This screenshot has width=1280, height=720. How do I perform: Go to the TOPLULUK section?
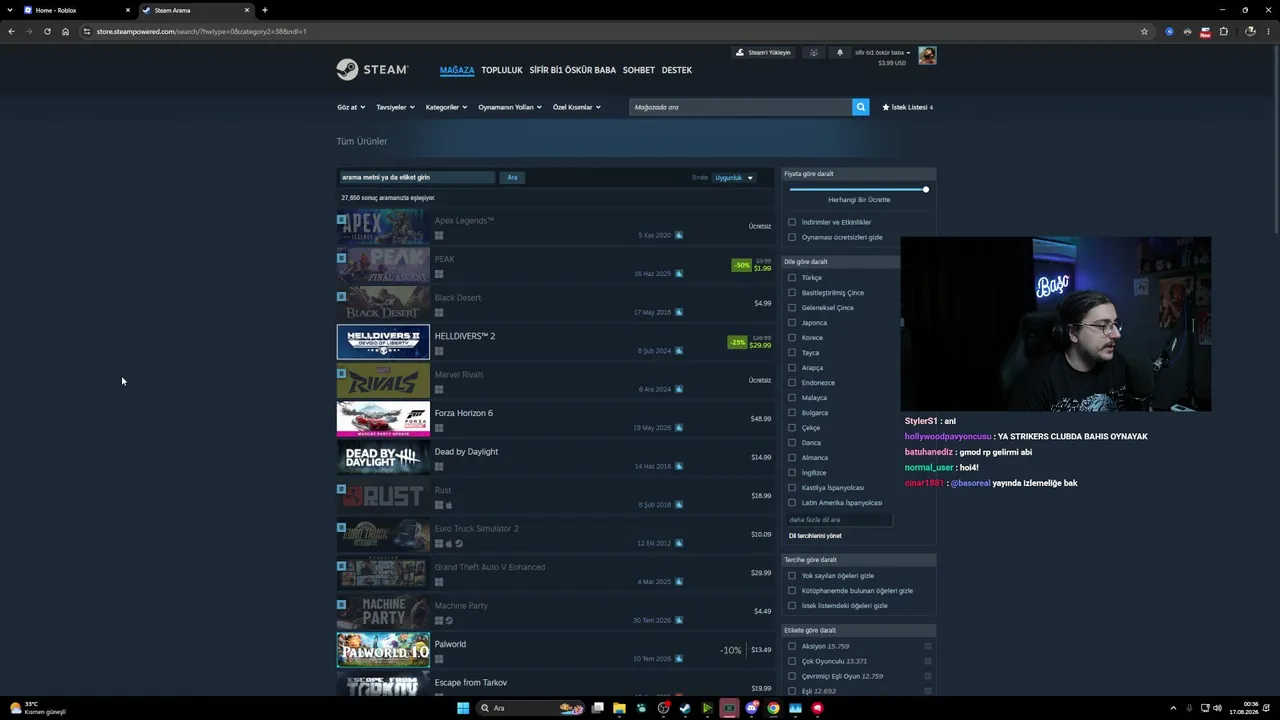pyautogui.click(x=502, y=70)
